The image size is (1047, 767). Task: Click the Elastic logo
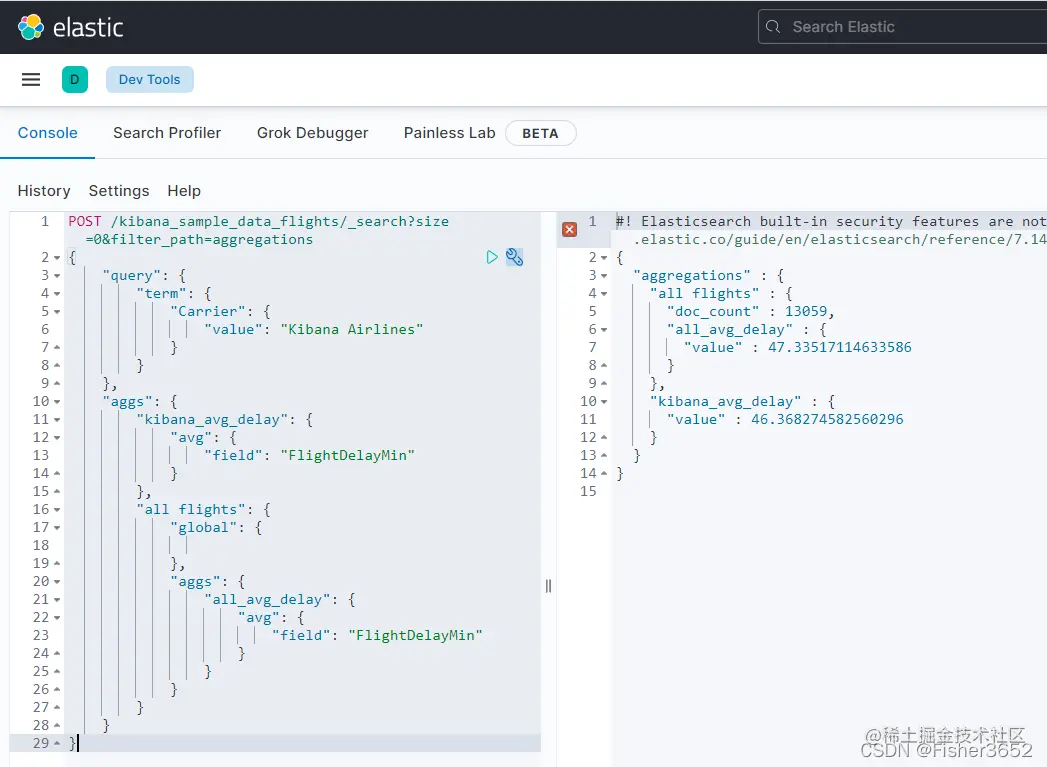70,27
